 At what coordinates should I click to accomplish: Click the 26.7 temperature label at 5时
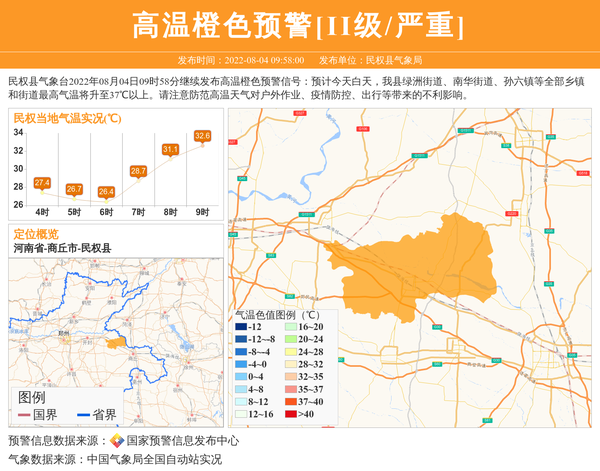click(x=74, y=189)
